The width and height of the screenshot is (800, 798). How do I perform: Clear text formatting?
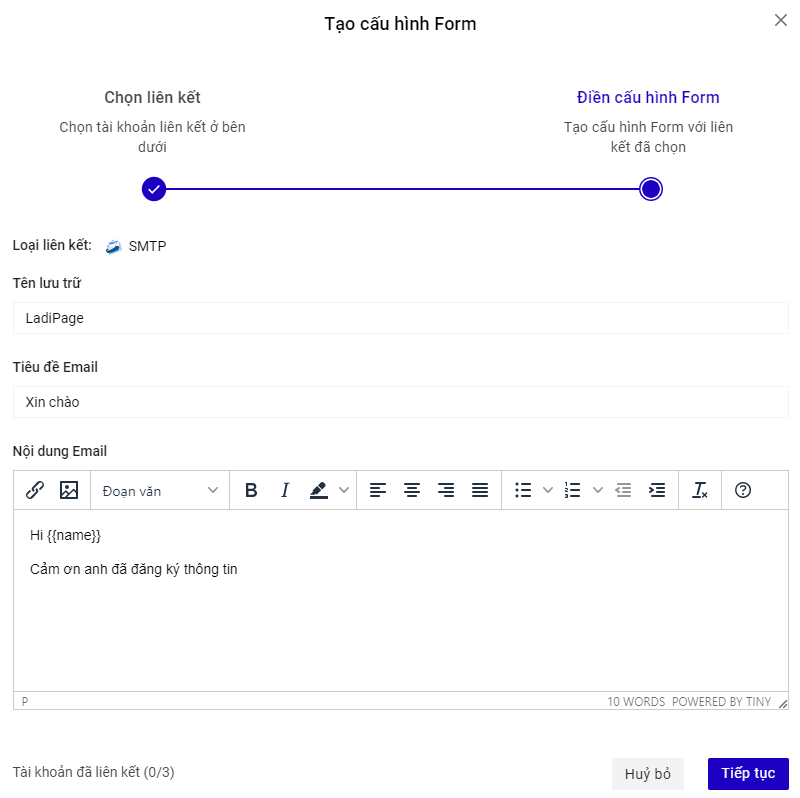[x=700, y=490]
